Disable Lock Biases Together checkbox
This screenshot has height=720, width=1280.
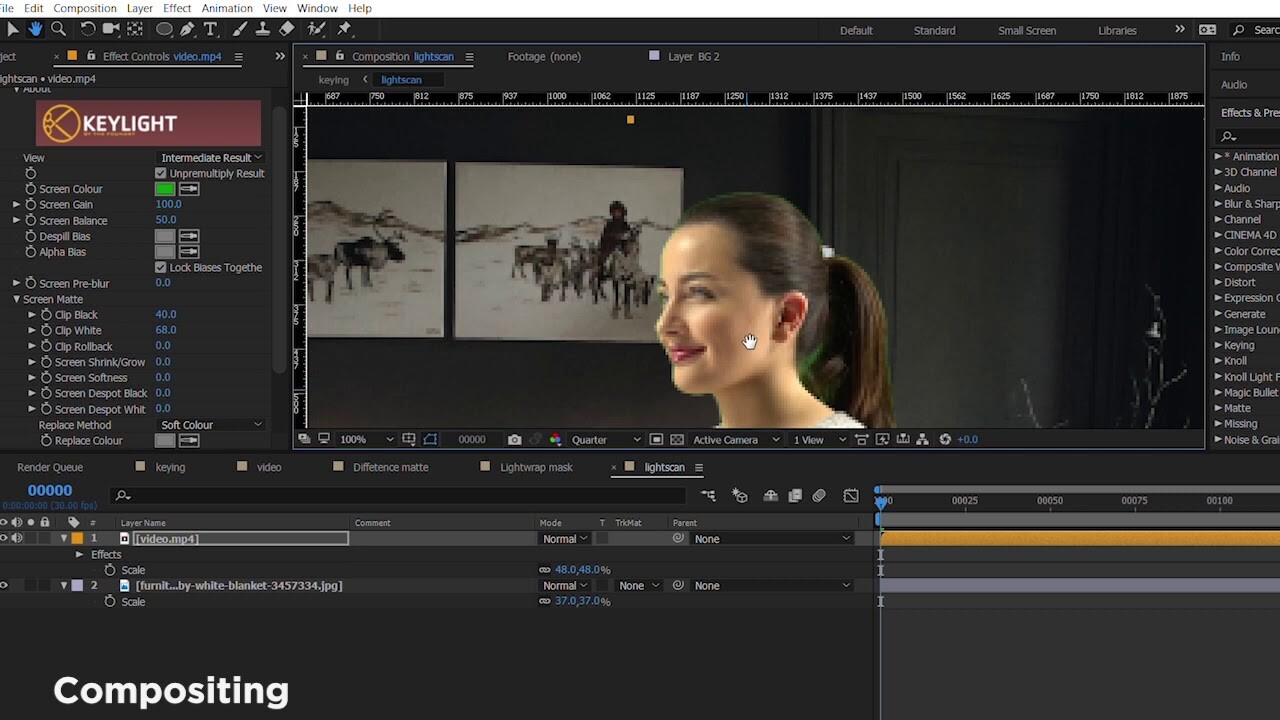[x=160, y=268]
